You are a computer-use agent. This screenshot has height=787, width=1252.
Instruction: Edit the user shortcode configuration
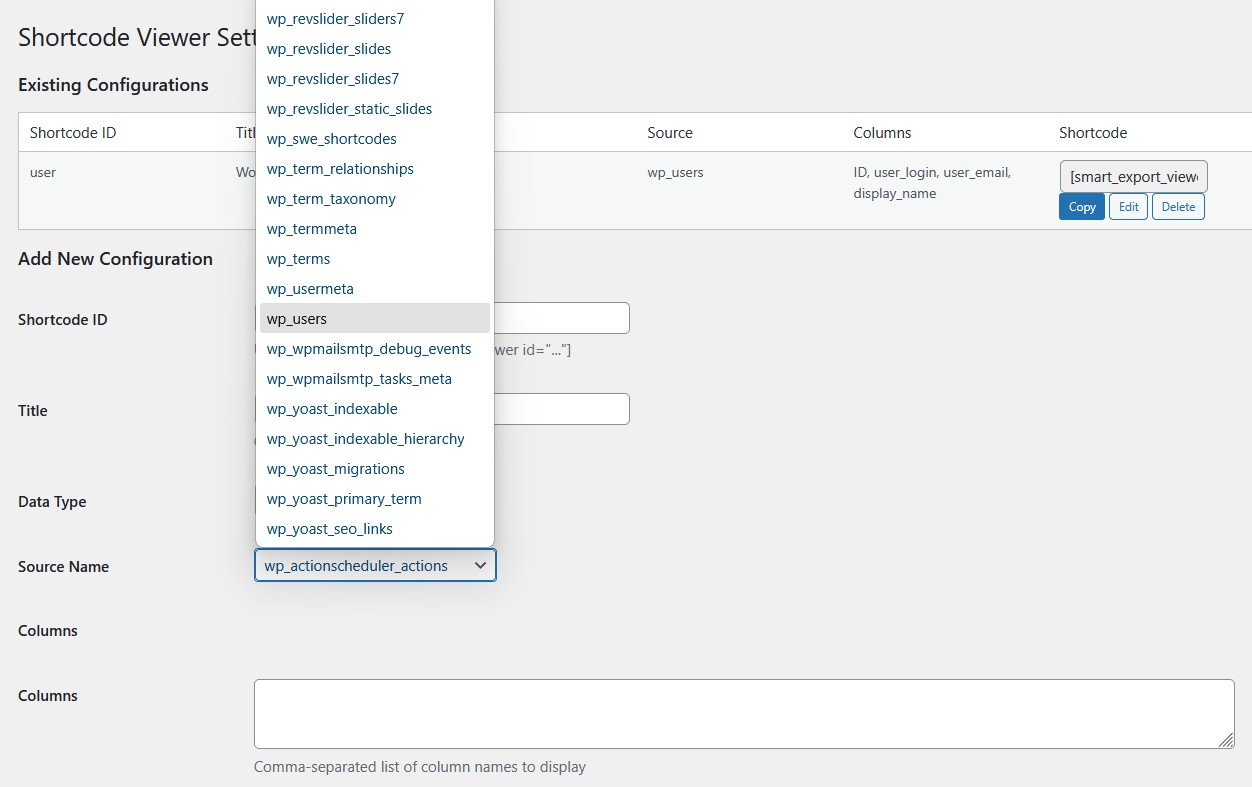(1128, 207)
